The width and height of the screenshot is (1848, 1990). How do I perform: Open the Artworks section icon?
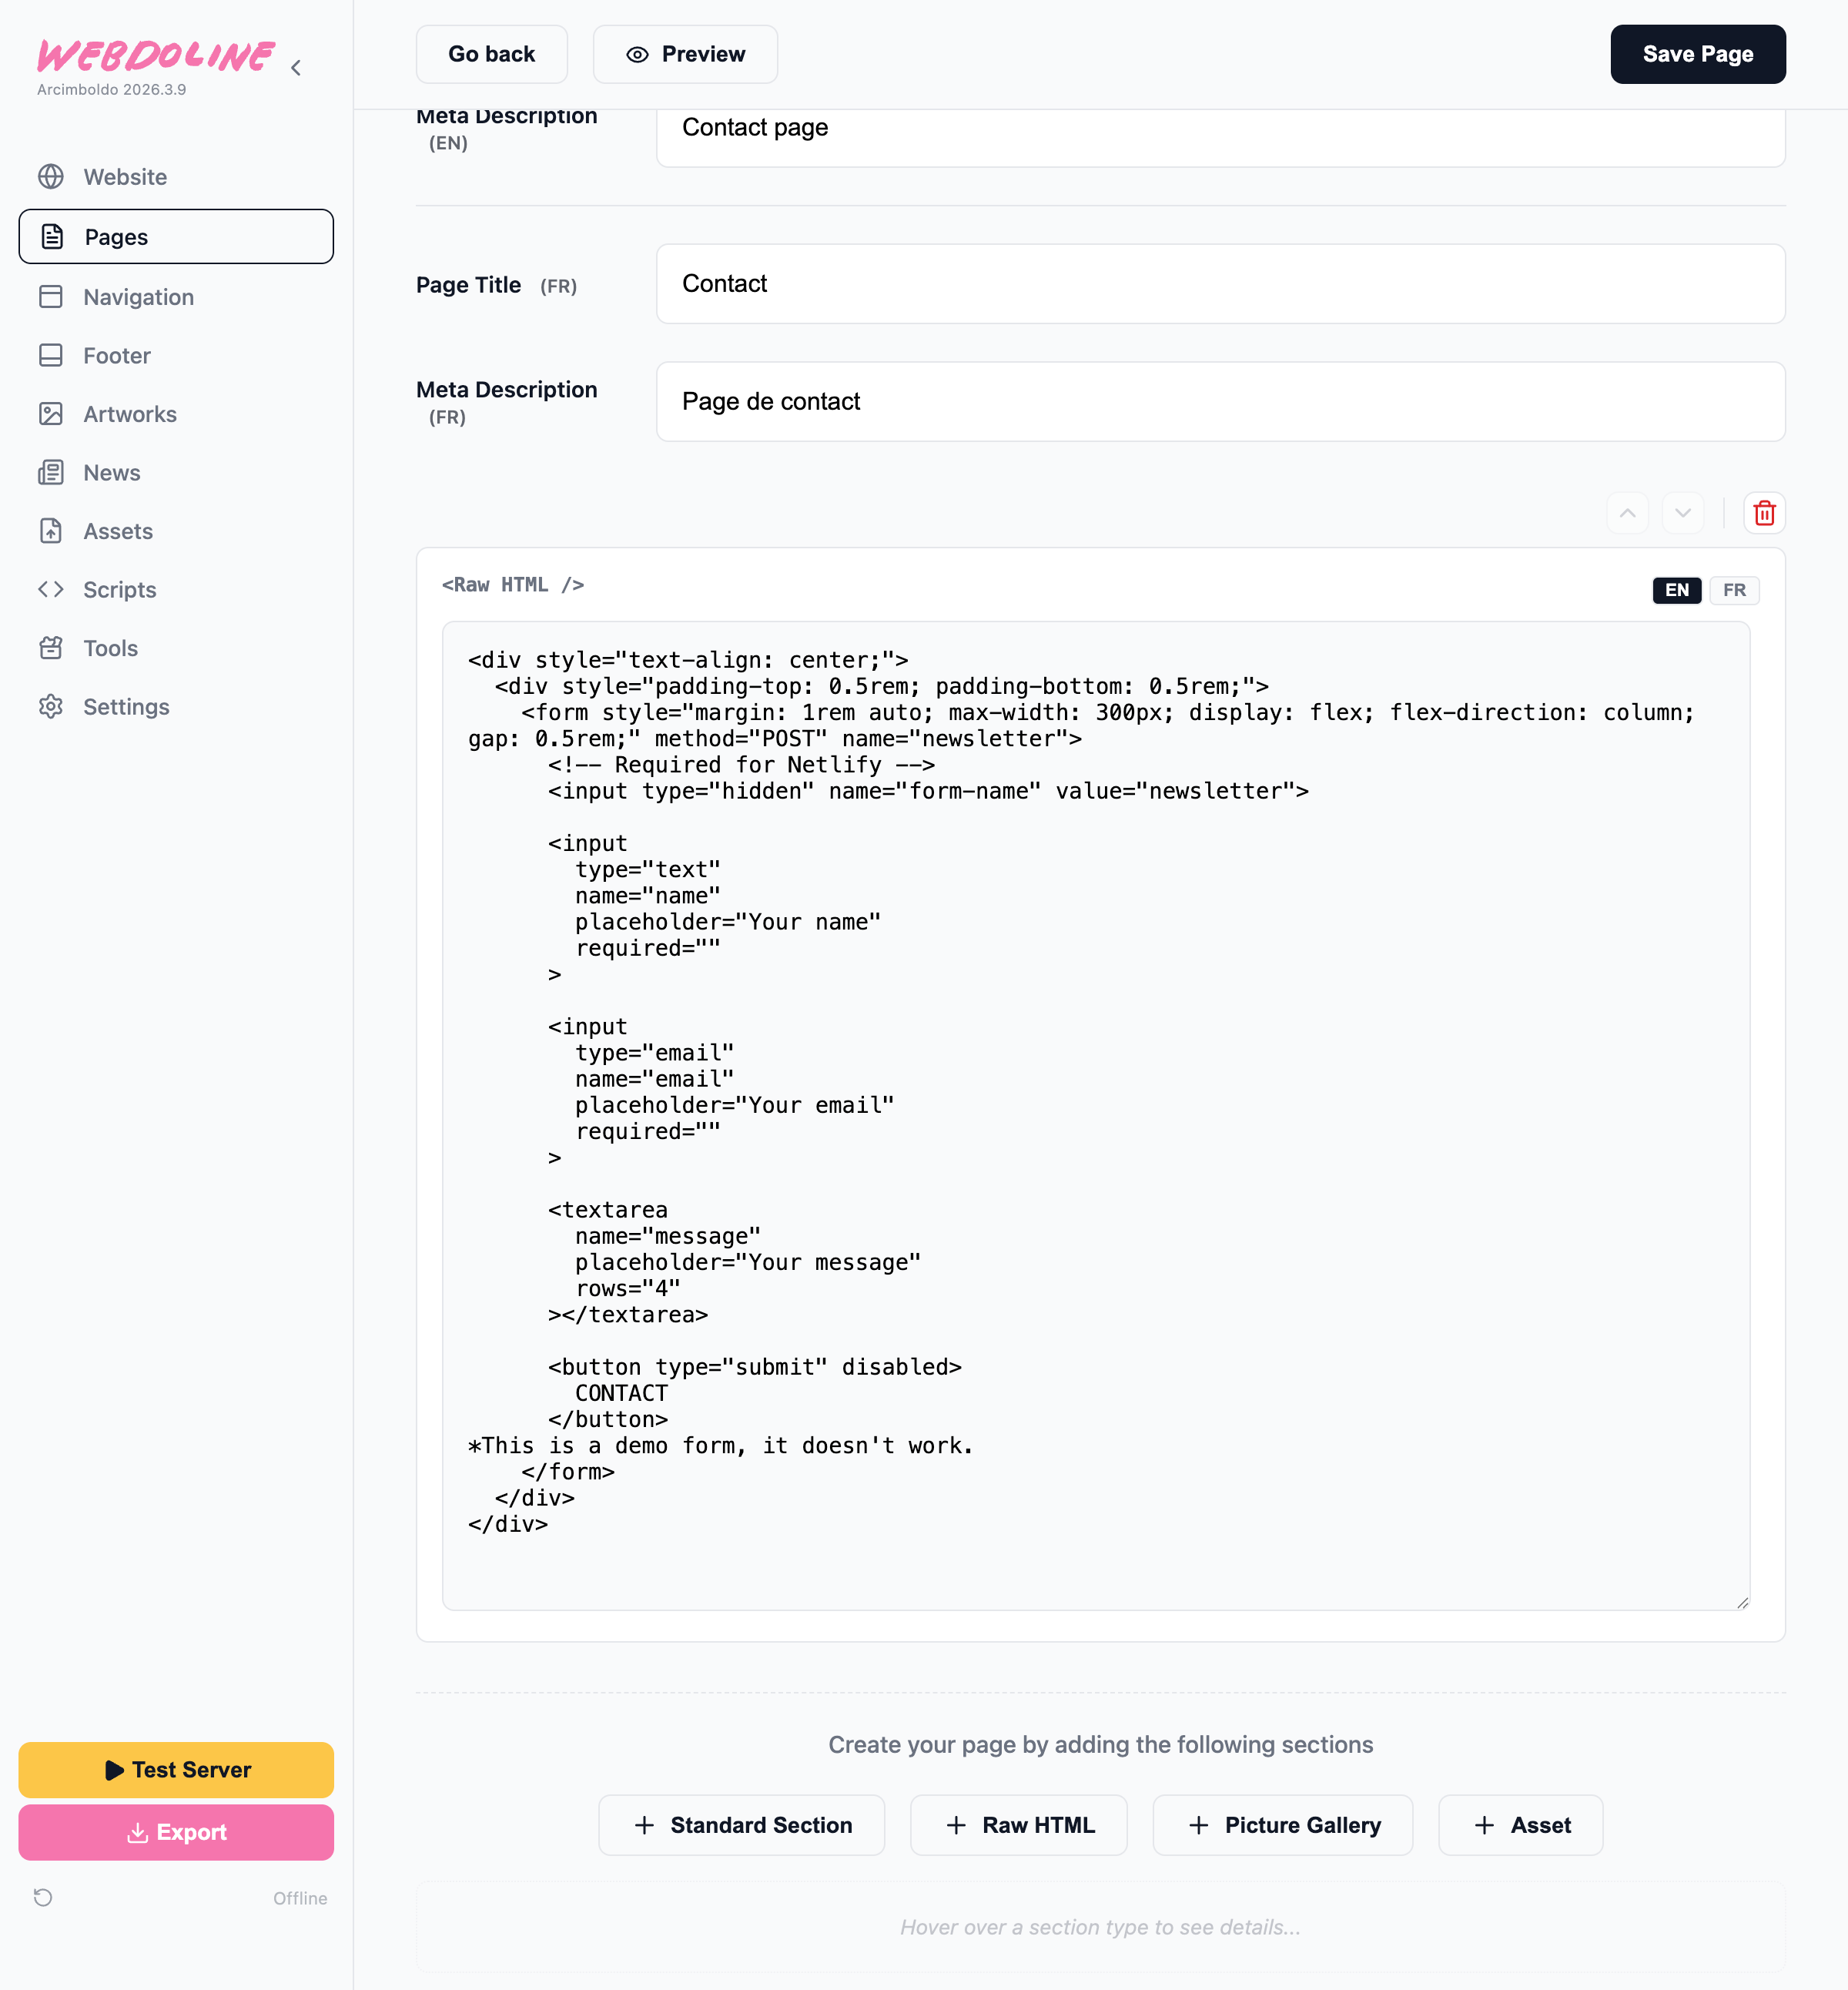[x=51, y=414]
